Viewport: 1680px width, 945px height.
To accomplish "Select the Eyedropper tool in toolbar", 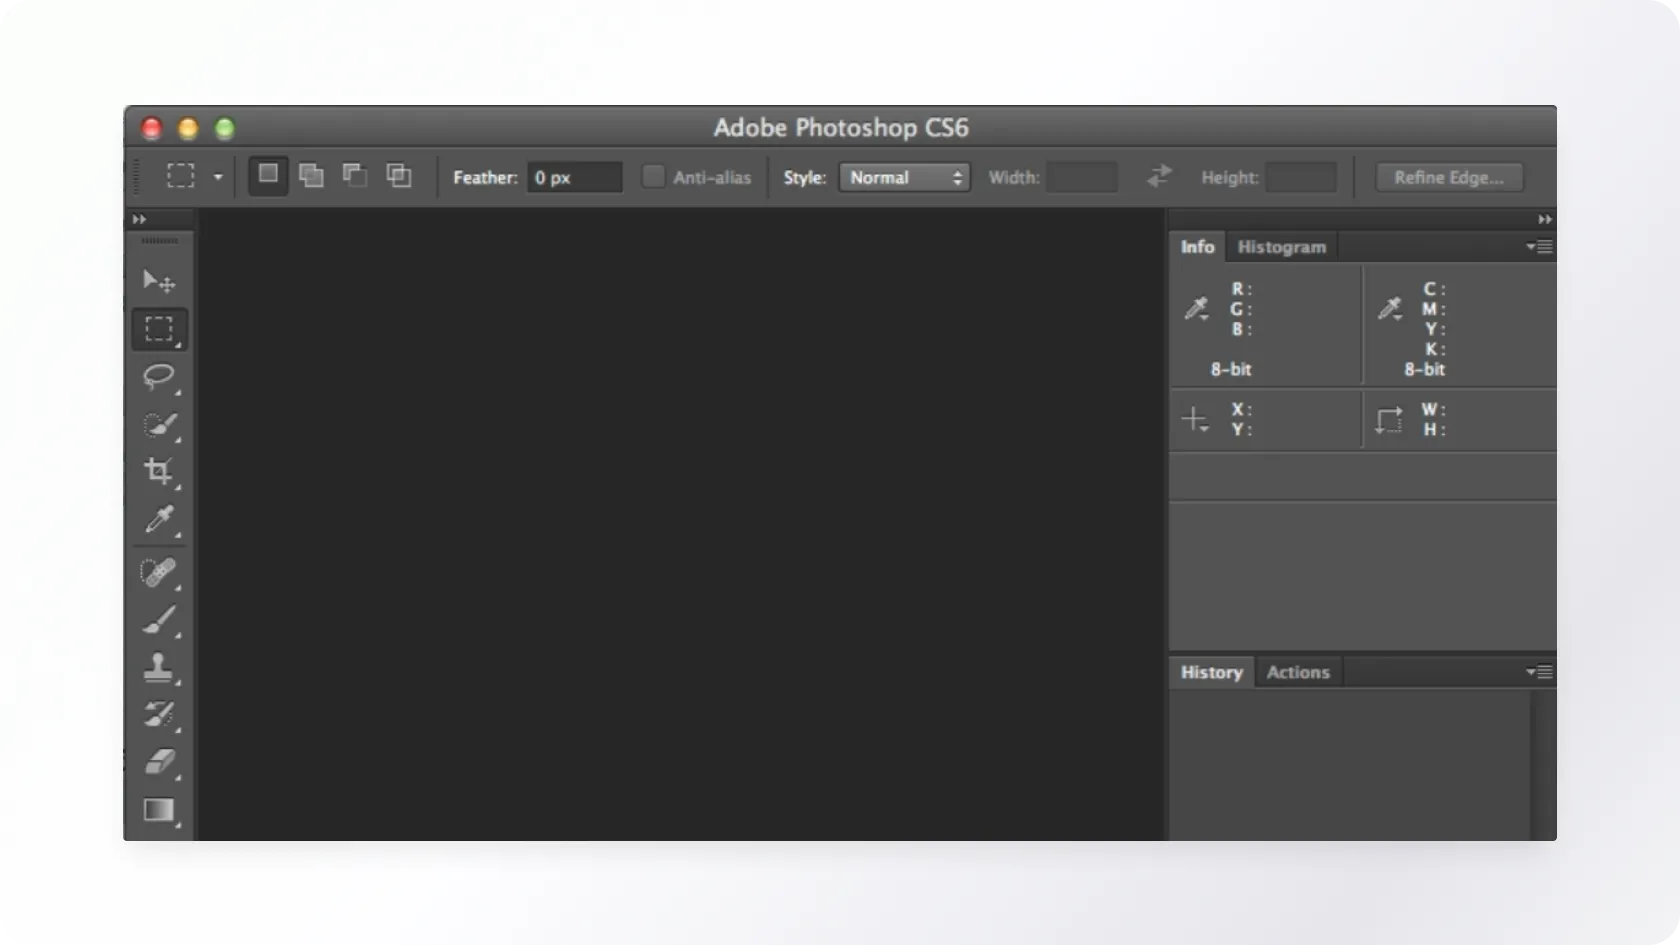I will 159,519.
